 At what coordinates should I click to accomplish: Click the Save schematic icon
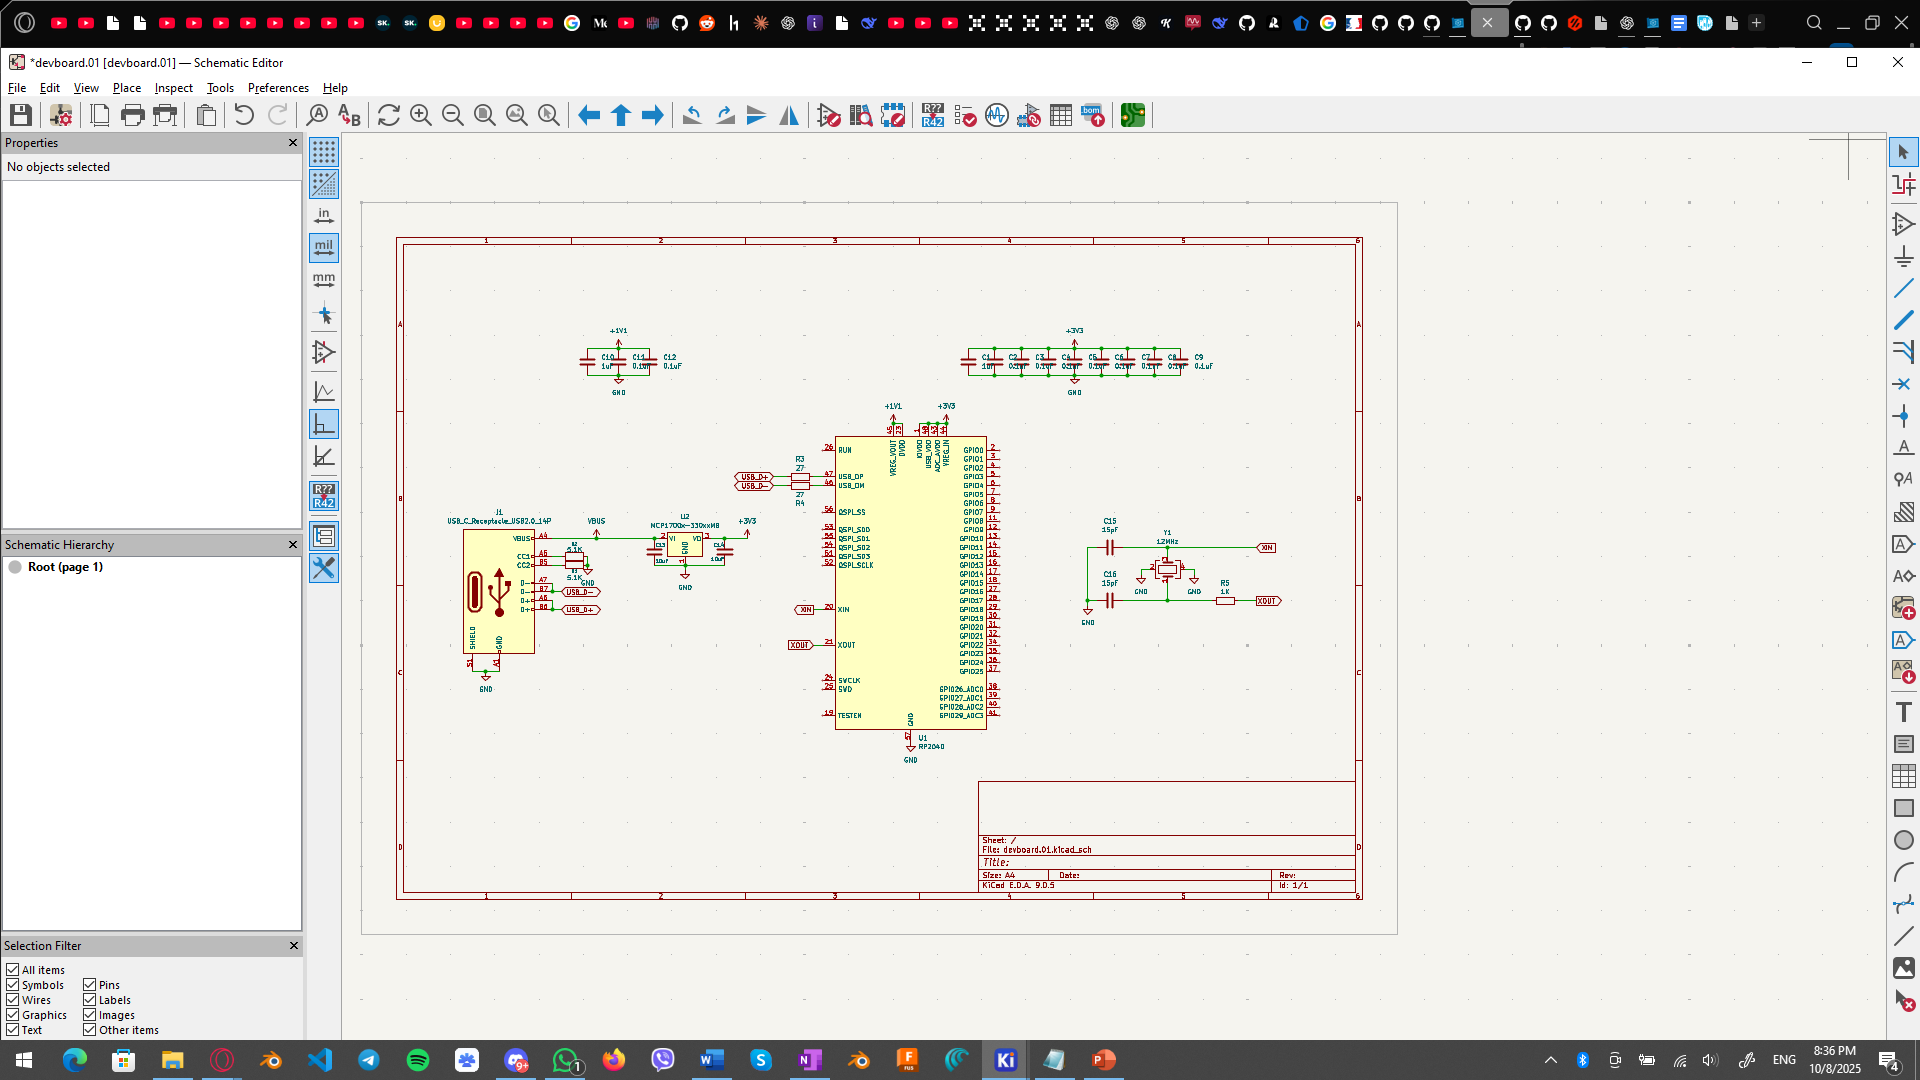click(x=21, y=116)
